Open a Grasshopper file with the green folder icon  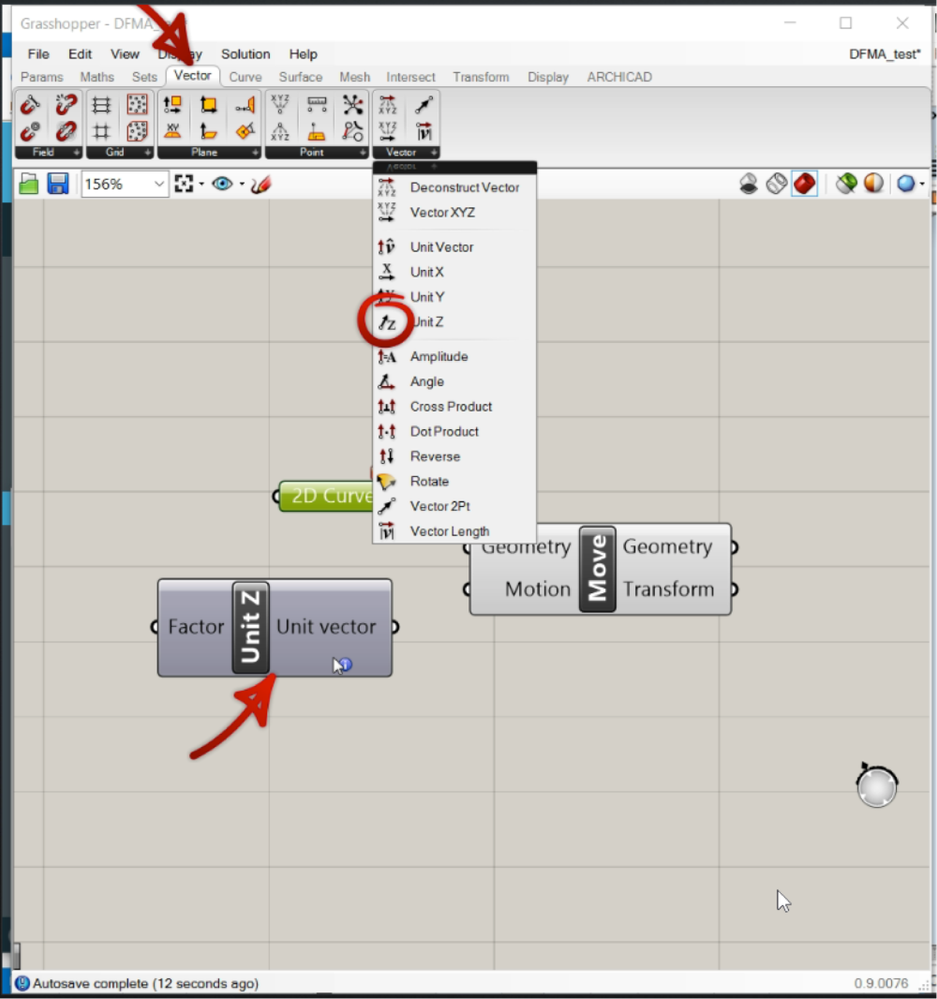tap(29, 184)
